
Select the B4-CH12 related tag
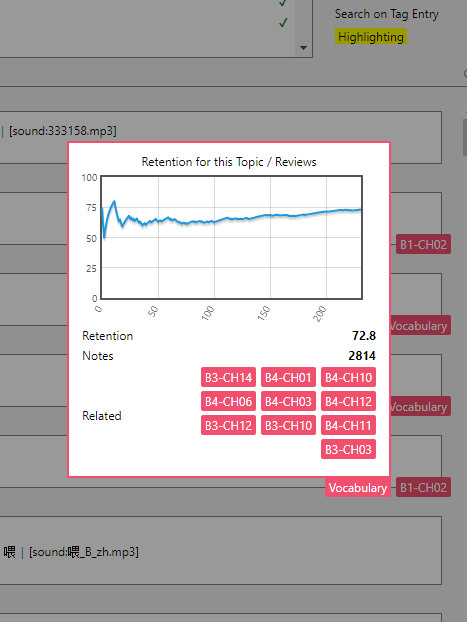348,401
